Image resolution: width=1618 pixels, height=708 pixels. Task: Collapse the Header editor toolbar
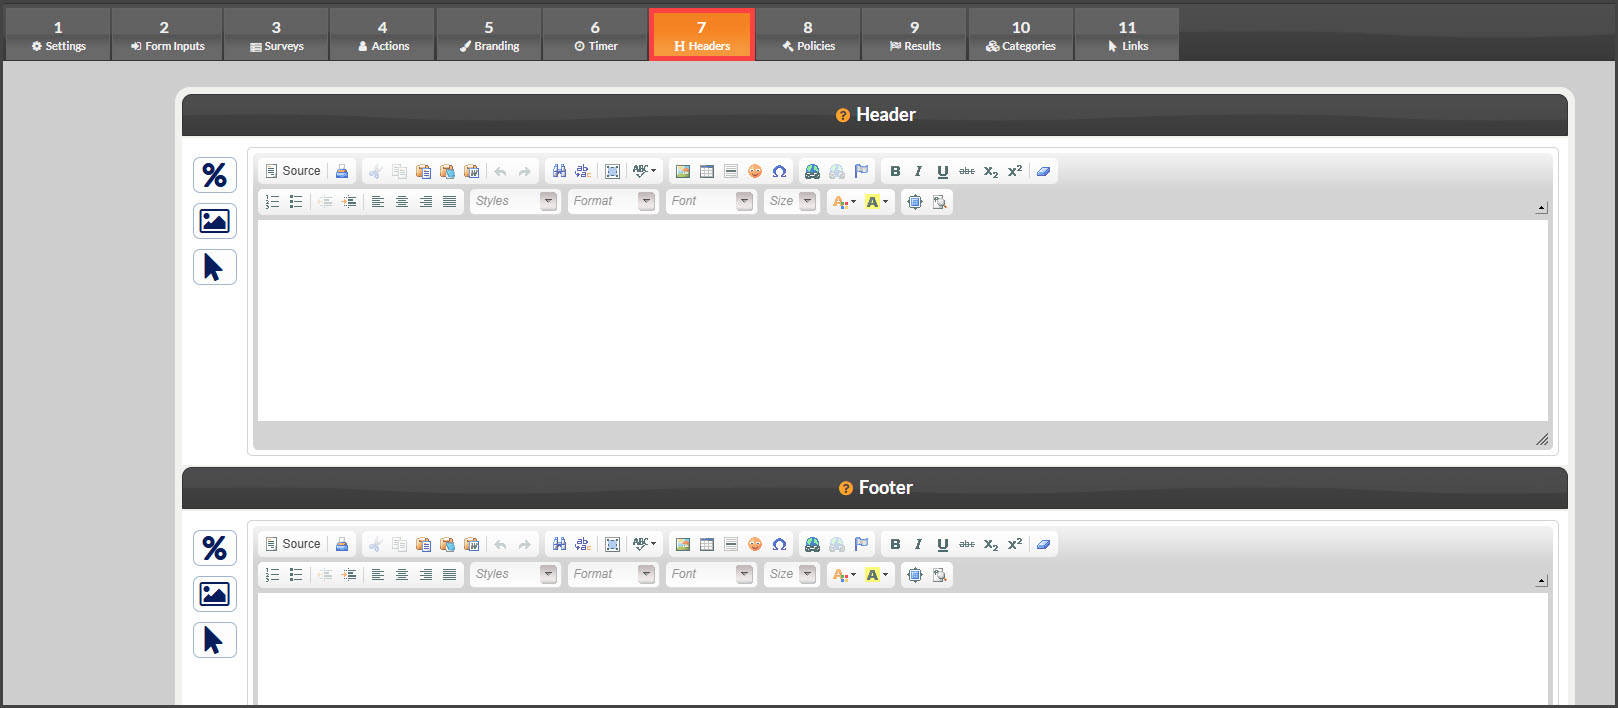1541,208
